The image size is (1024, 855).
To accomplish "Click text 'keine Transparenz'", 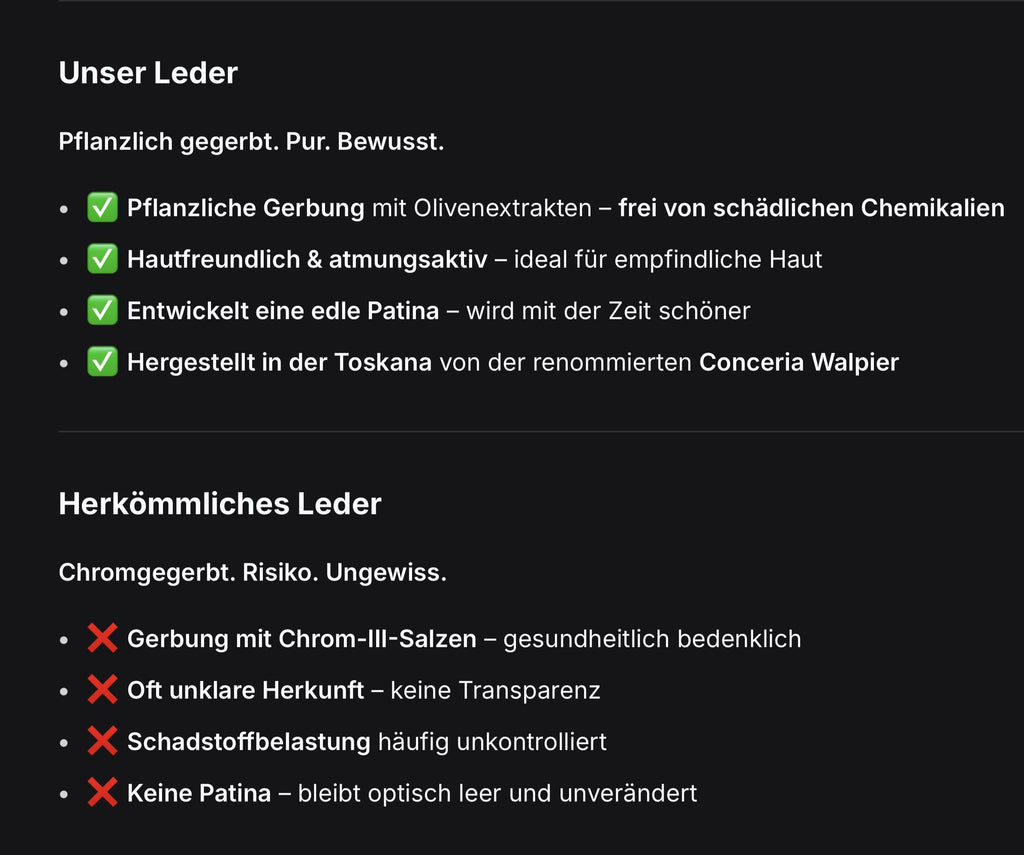I will (x=496, y=690).
